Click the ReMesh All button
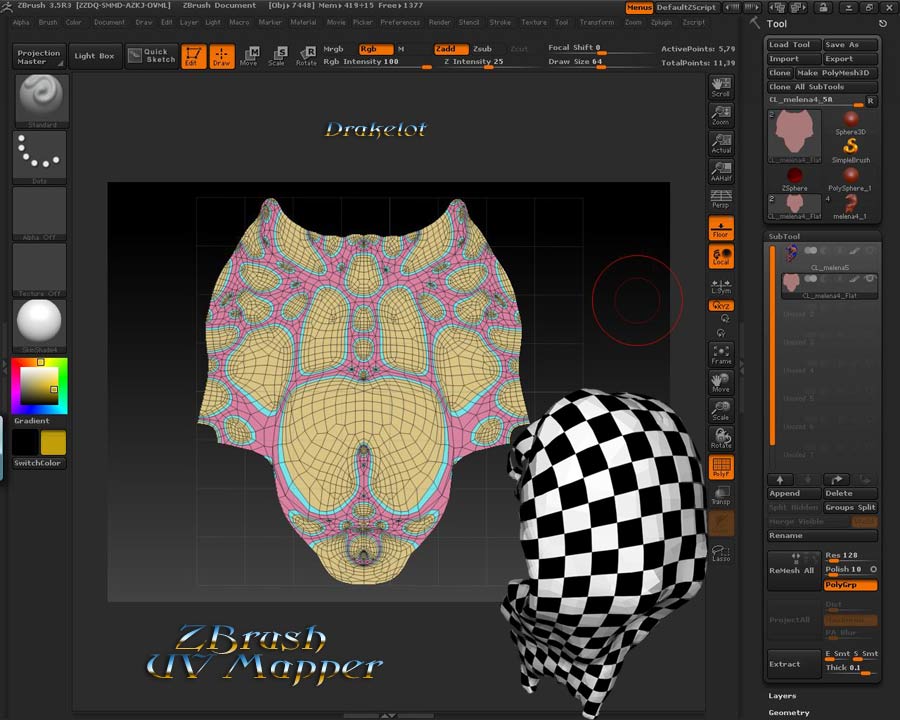 (794, 570)
